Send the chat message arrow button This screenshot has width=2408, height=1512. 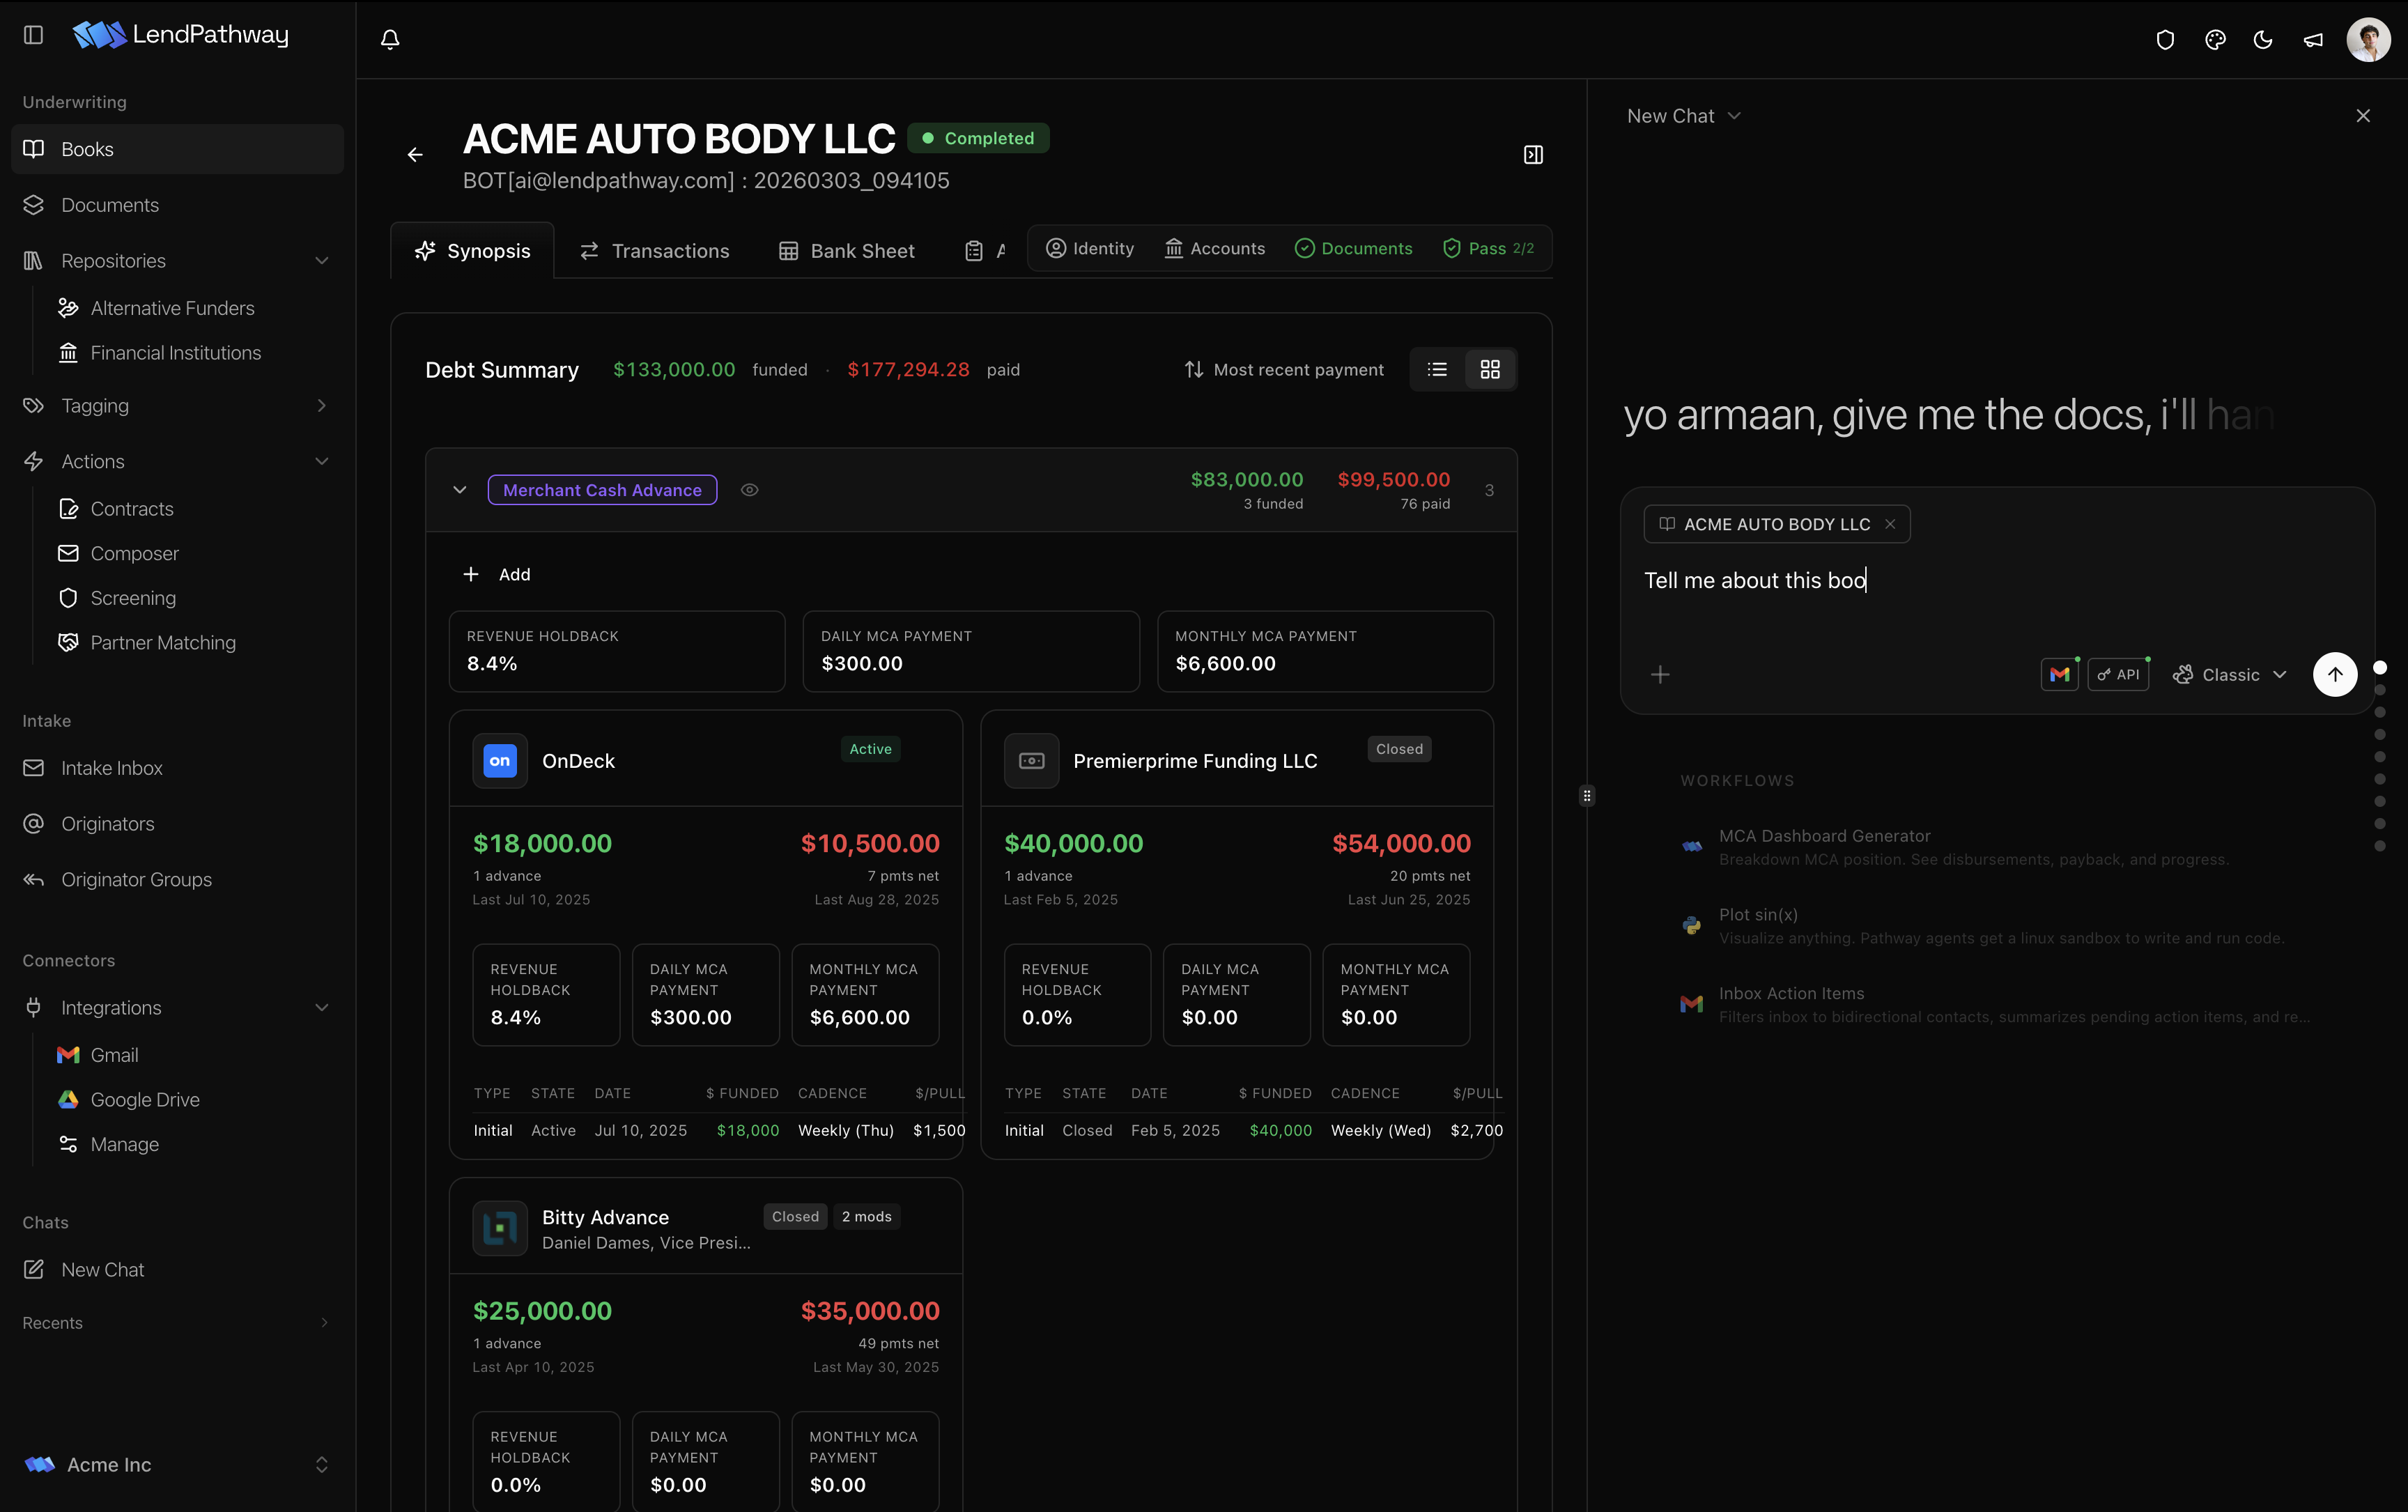[2335, 675]
